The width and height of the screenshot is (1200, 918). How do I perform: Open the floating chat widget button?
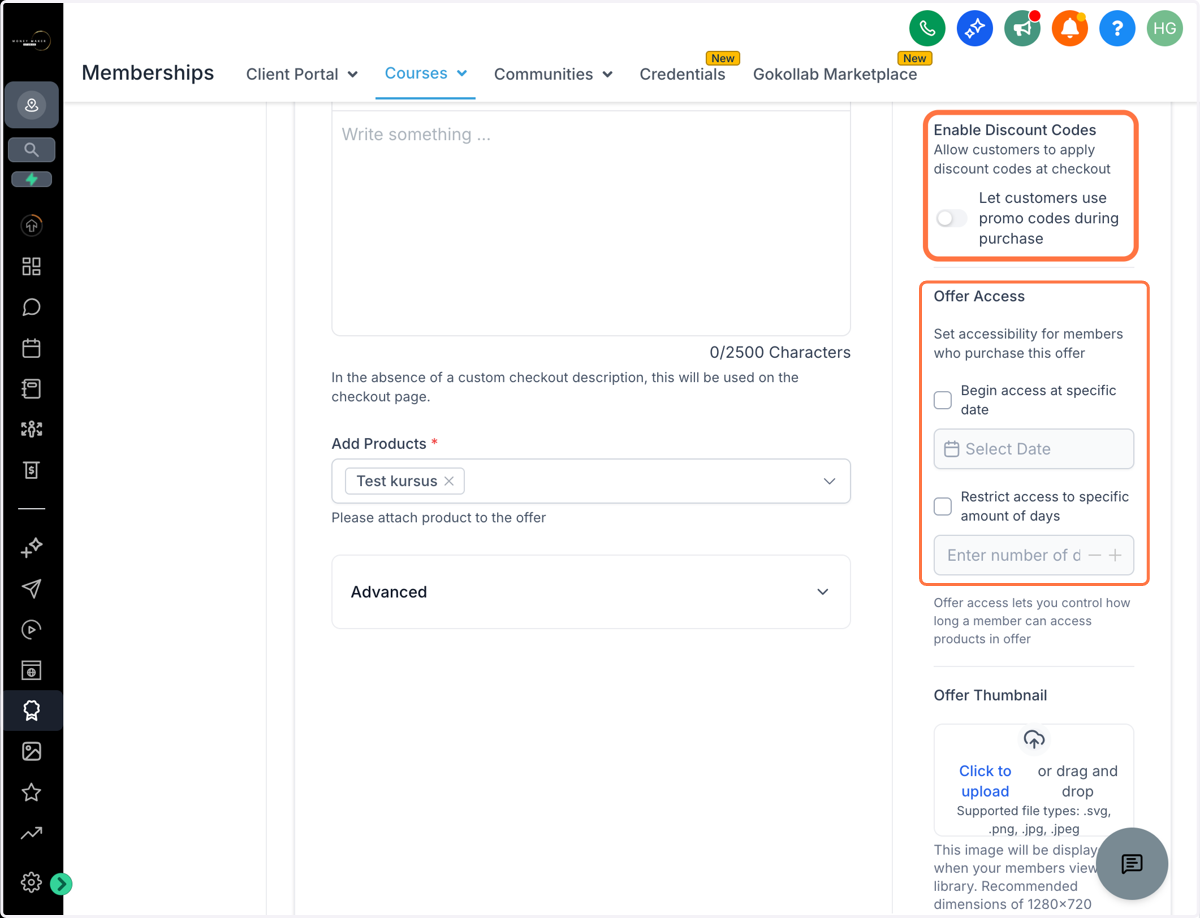pyautogui.click(x=1132, y=864)
